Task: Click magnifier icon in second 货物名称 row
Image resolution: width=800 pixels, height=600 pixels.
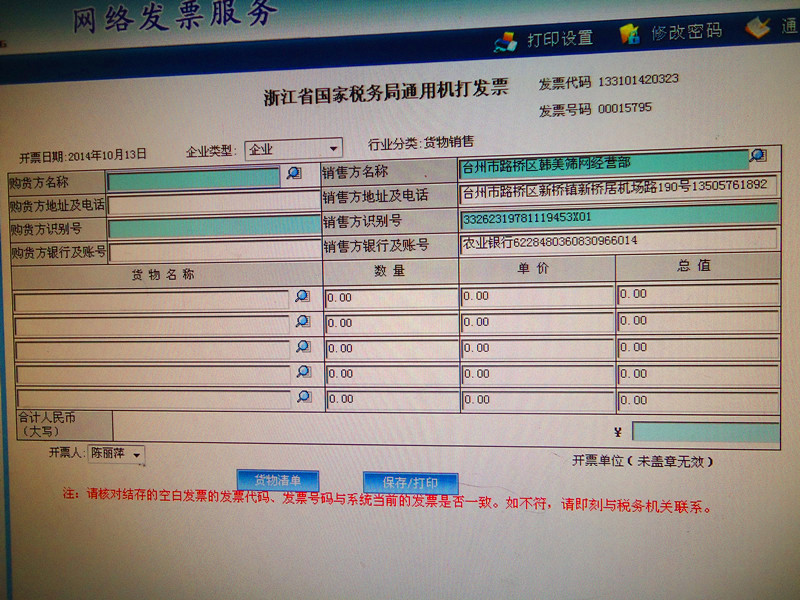Action: coord(303,321)
